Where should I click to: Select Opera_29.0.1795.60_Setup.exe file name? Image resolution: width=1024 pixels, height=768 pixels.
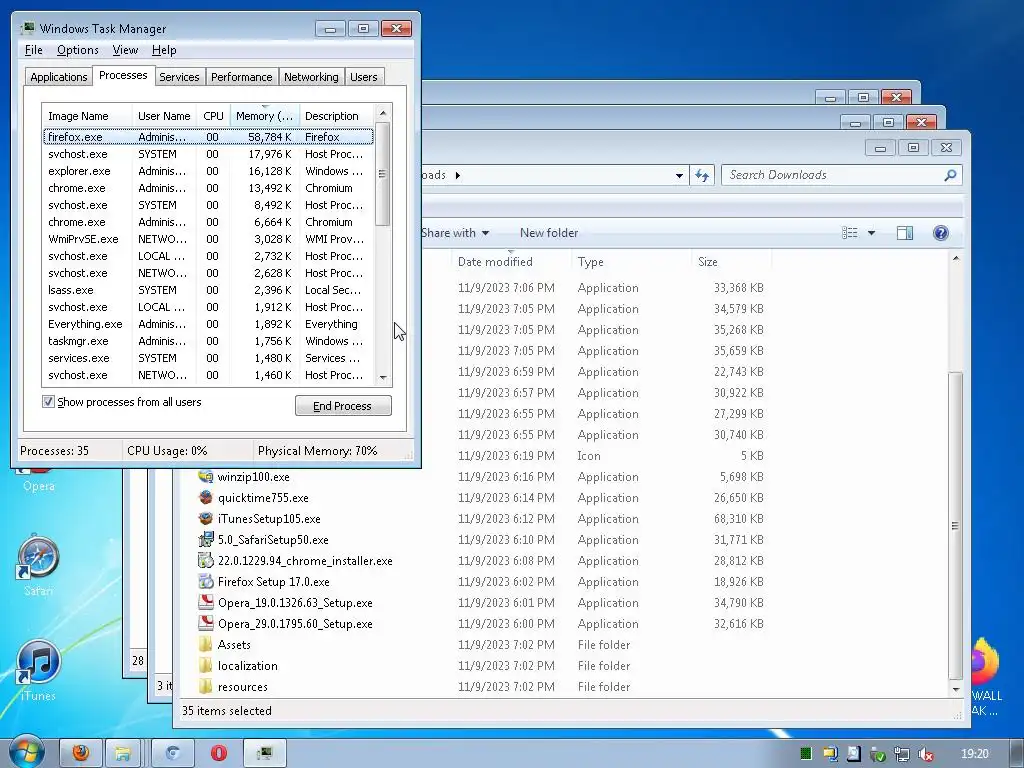point(295,624)
